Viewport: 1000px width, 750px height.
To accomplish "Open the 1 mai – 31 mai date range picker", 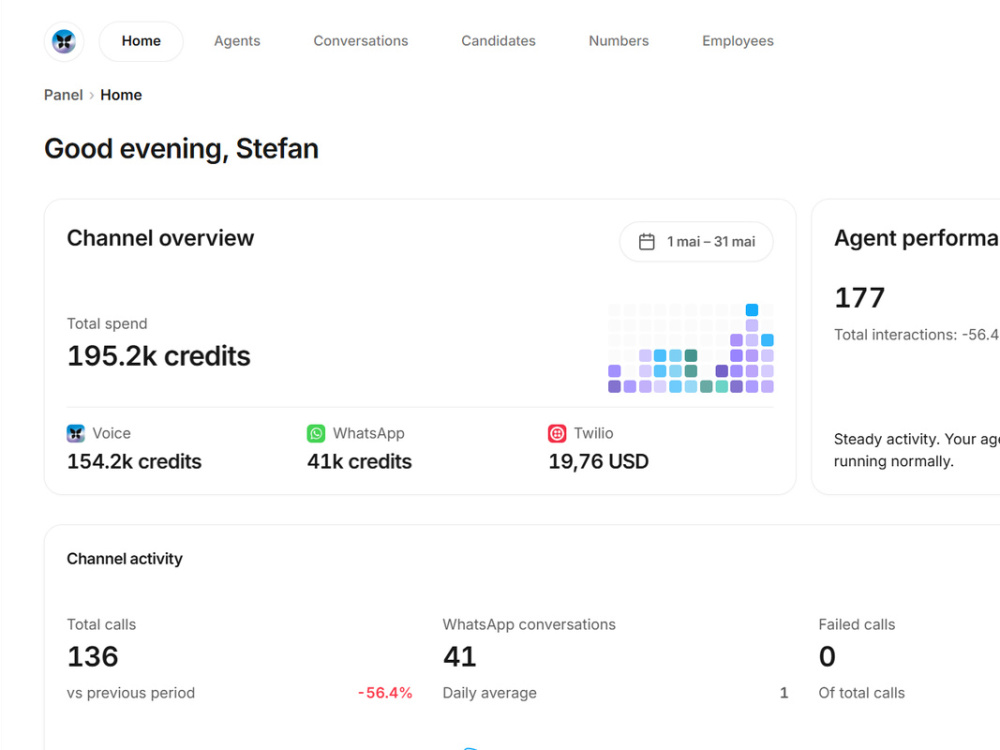I will pyautogui.click(x=696, y=242).
